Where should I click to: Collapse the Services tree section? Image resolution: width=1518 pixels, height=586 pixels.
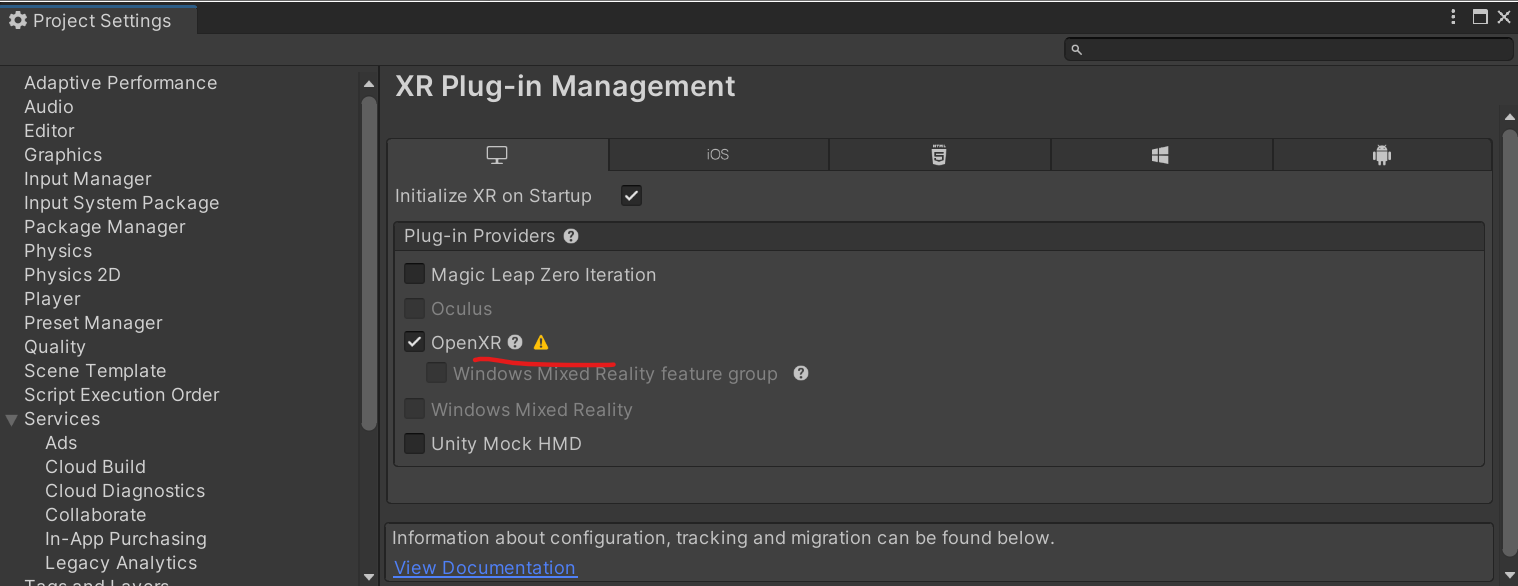tap(12, 420)
